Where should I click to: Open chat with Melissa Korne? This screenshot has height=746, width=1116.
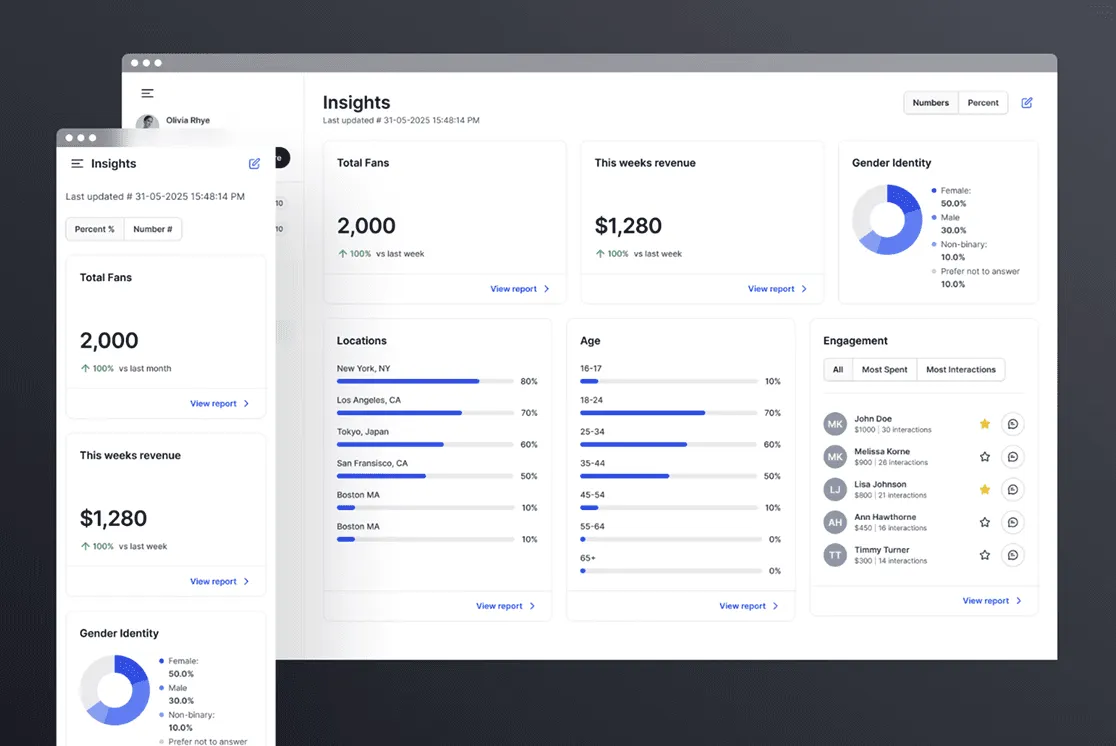click(1012, 457)
